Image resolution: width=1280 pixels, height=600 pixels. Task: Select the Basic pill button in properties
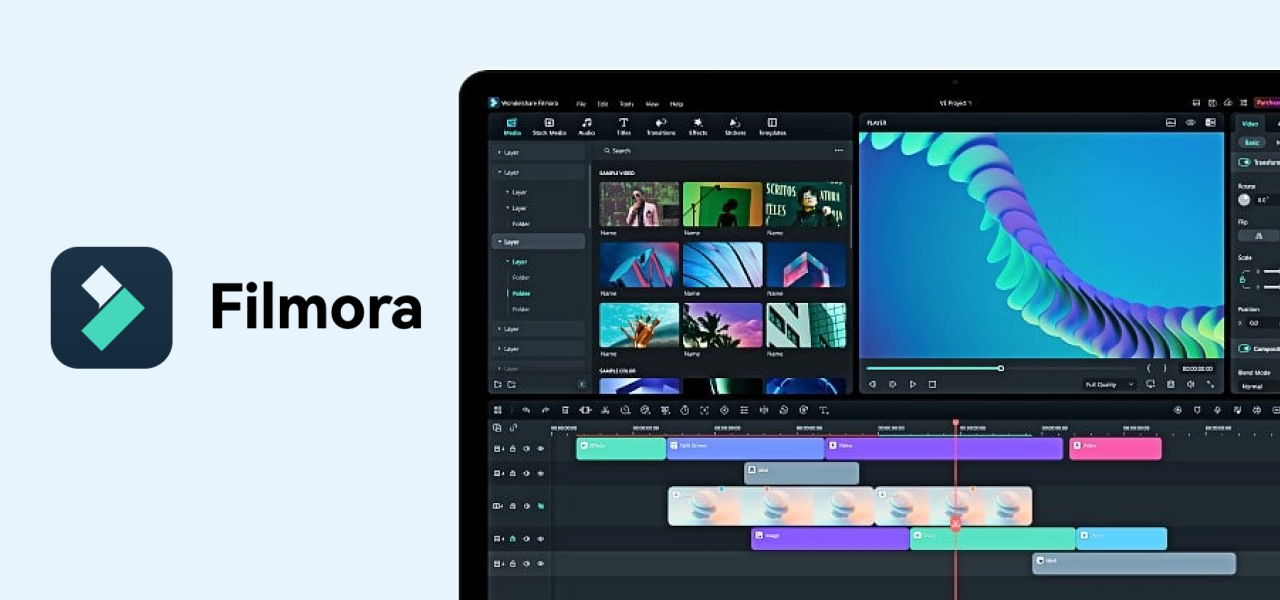pos(1251,143)
